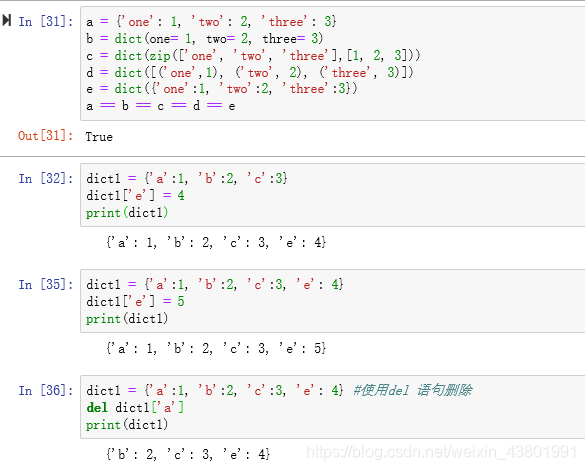Place cursor on line a = {'one': 1, ...}
585x470 pixels.
pyautogui.click(x=211, y=21)
